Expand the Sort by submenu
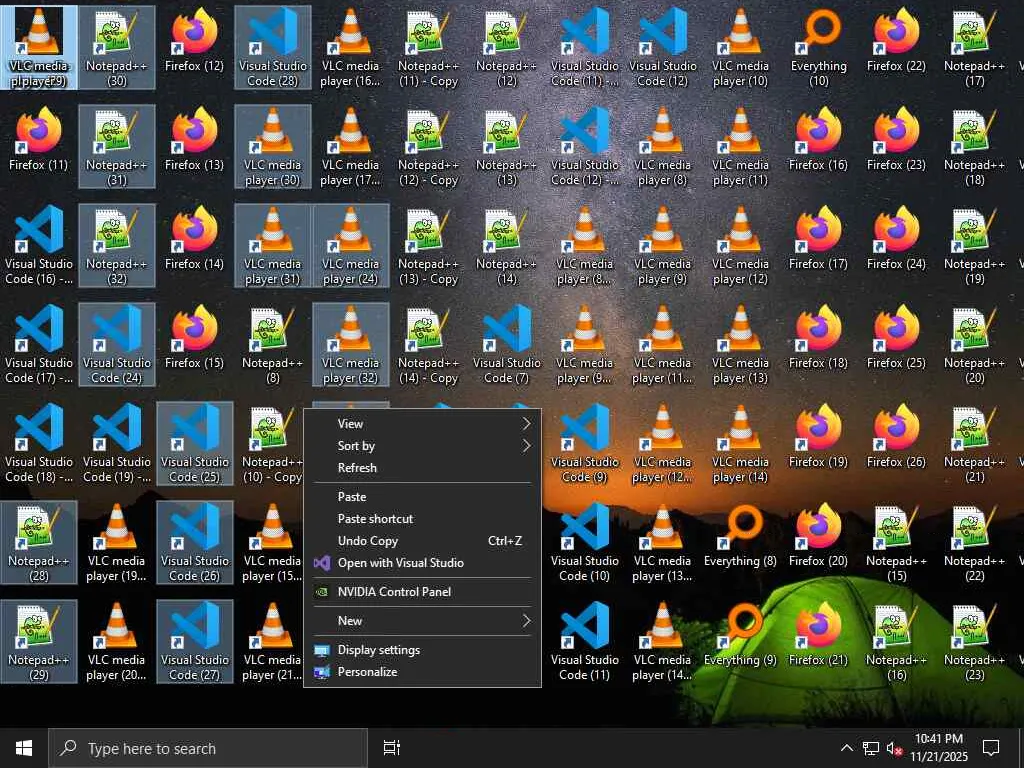This screenshot has width=1024, height=768. (423, 446)
